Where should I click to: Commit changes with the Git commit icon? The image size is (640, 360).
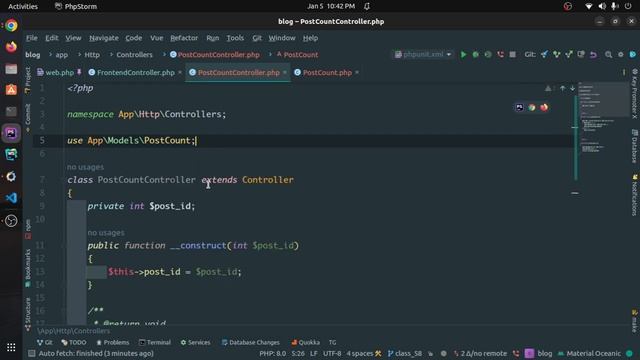point(556,54)
